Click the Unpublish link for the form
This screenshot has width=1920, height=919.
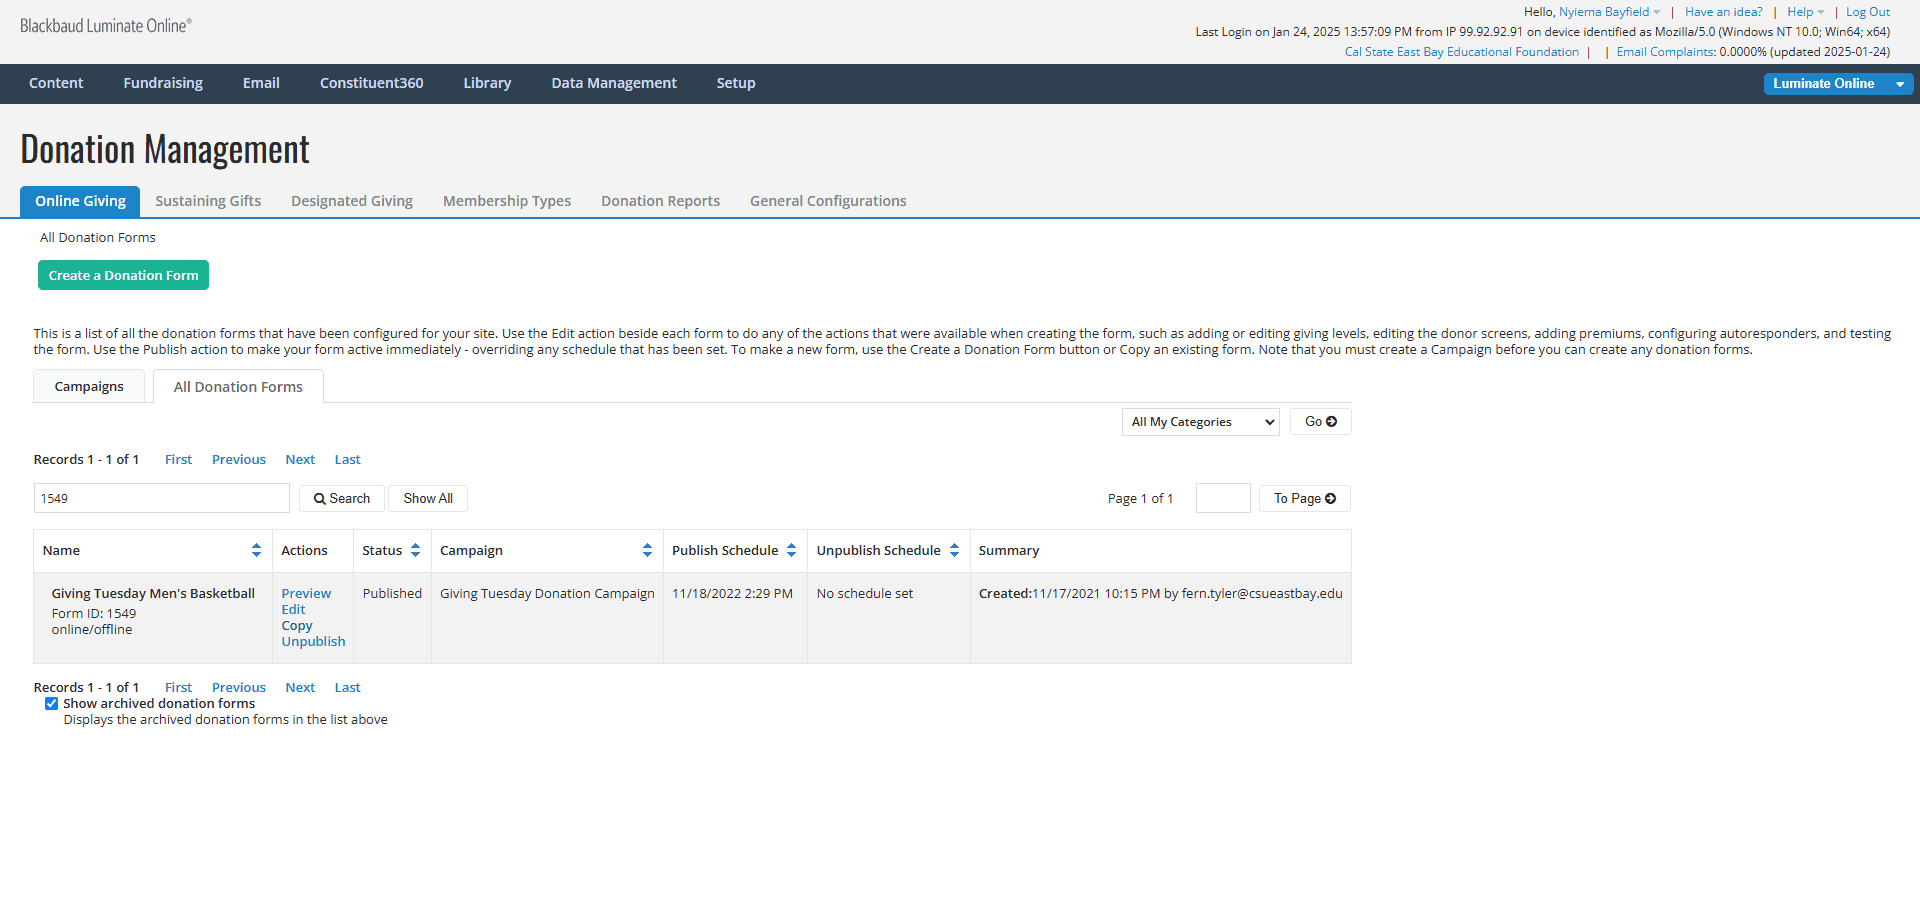coord(313,641)
